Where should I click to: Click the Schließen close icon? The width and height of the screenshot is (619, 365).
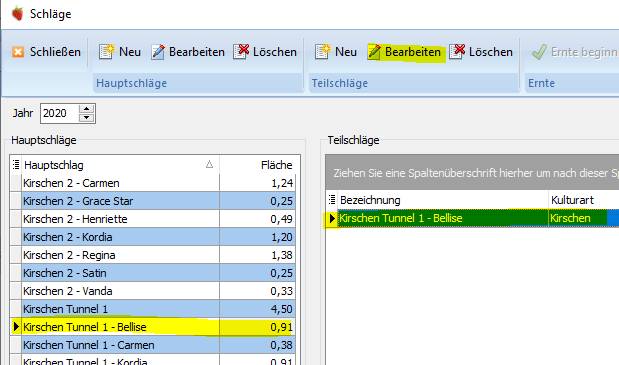[x=18, y=52]
